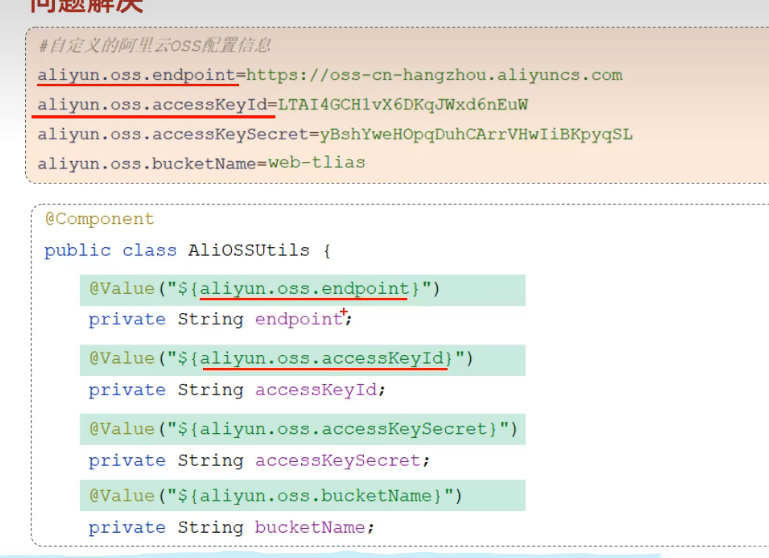Click the private String endpoint field
Viewport: 769px width, 558px height.
coord(220,320)
